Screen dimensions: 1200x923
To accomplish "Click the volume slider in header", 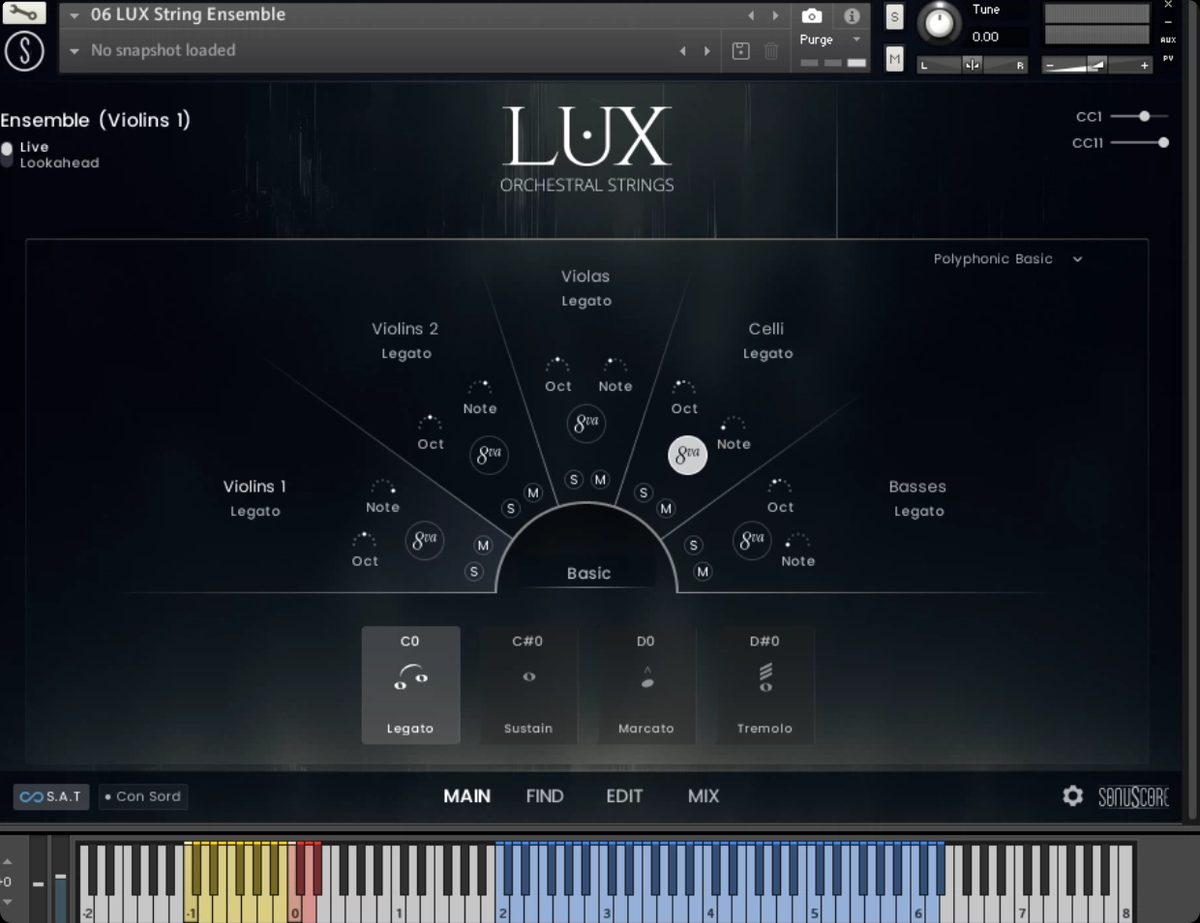I will (x=1097, y=65).
